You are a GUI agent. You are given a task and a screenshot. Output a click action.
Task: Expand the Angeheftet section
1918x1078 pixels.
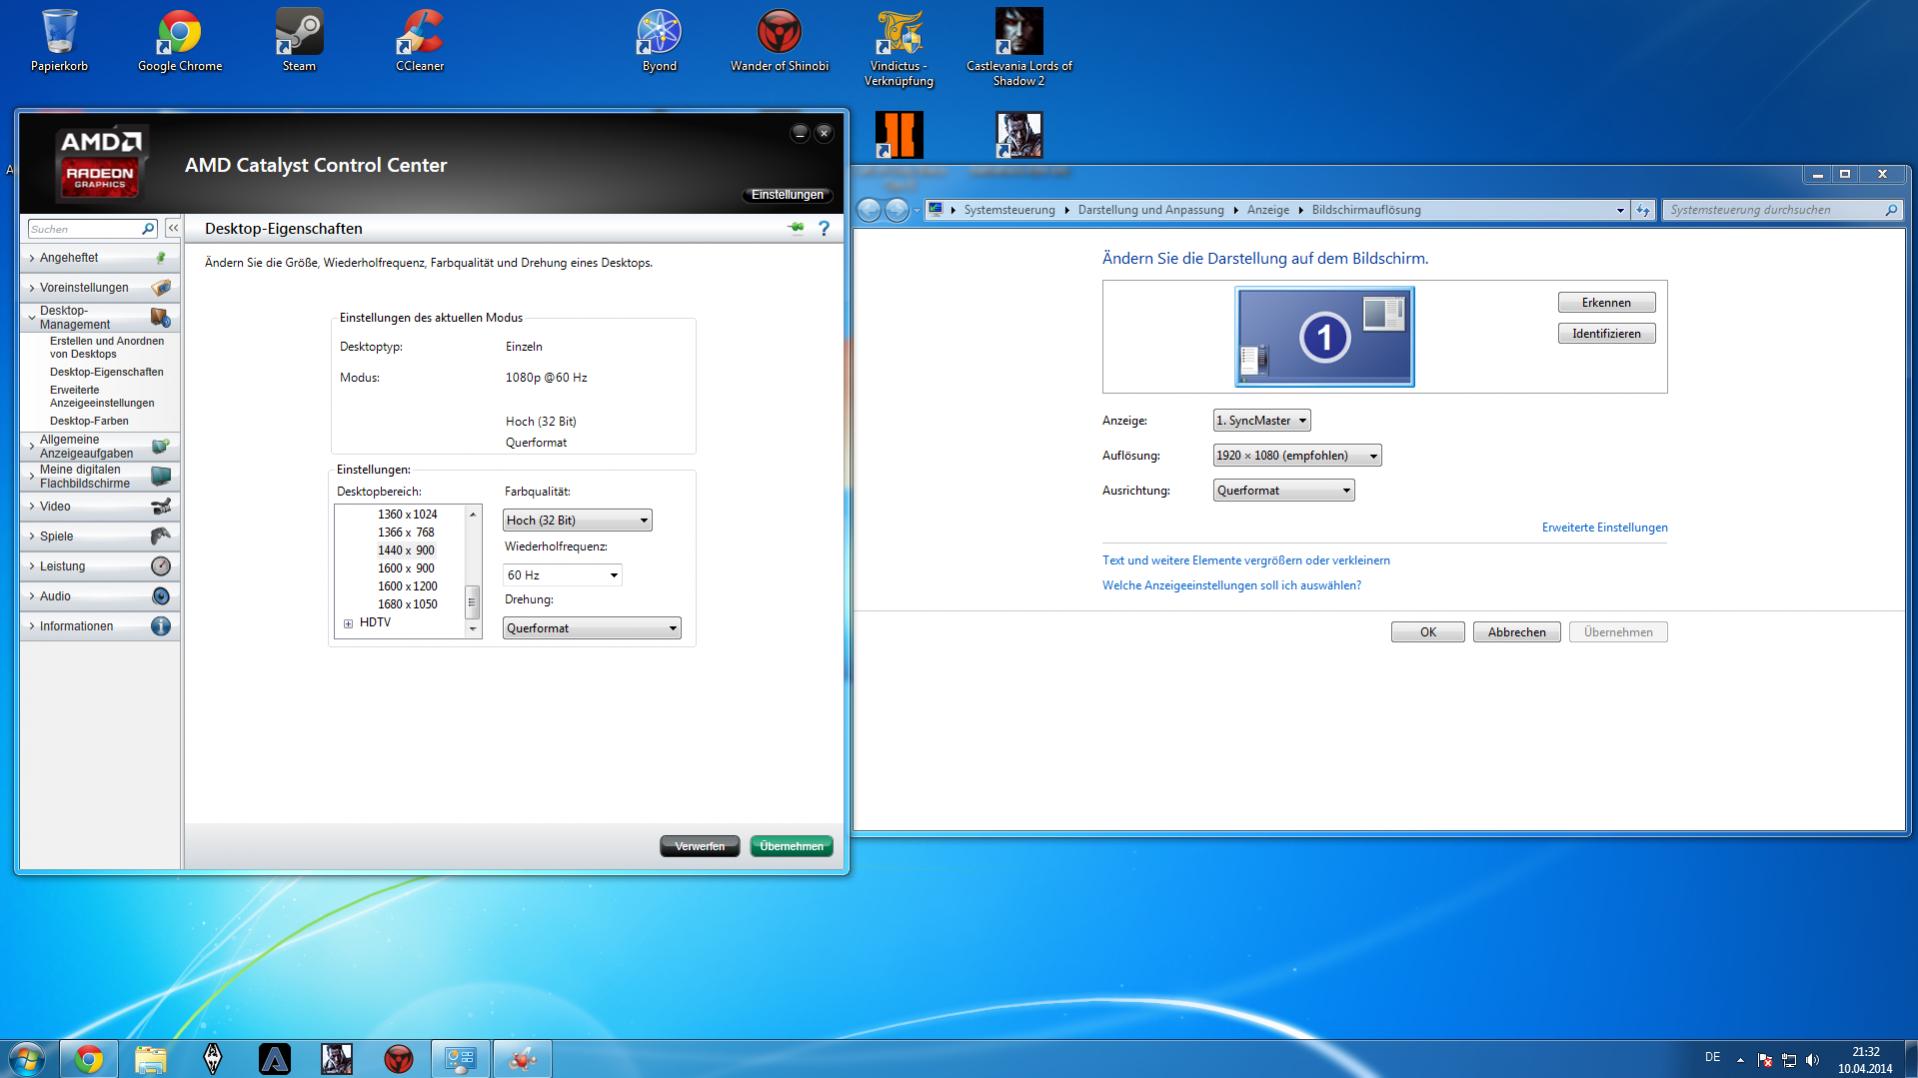click(99, 258)
